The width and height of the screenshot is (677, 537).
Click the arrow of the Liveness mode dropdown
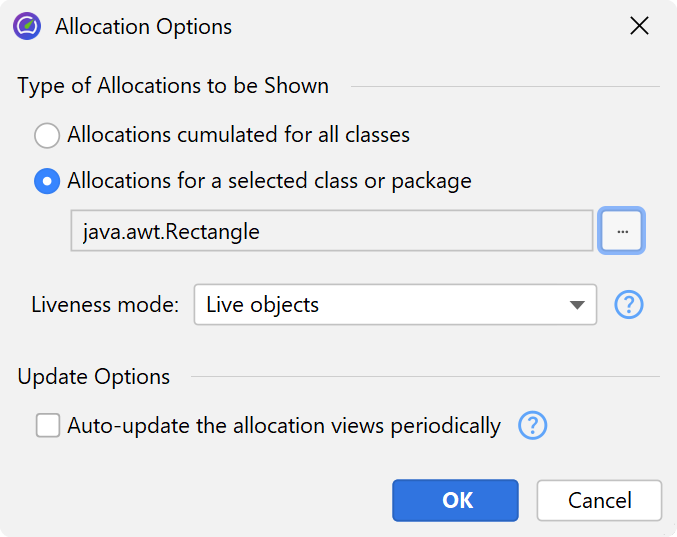[577, 305]
